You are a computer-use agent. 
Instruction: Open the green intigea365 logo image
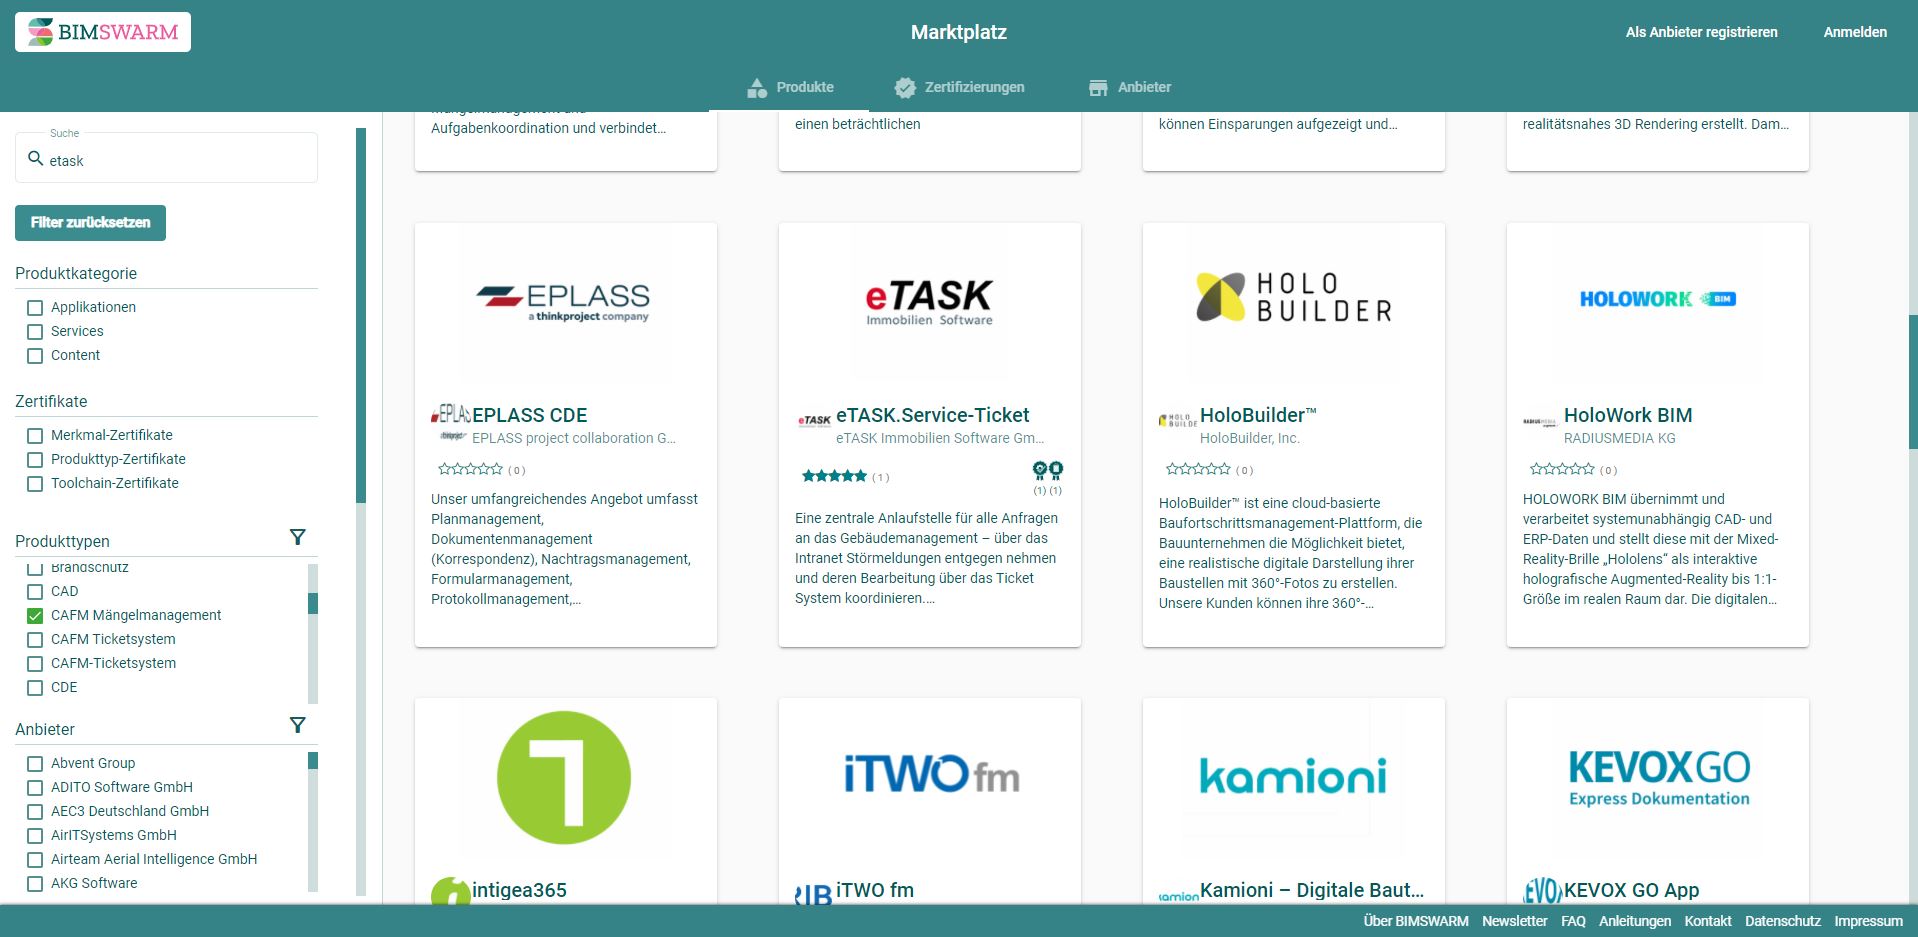[x=566, y=778]
